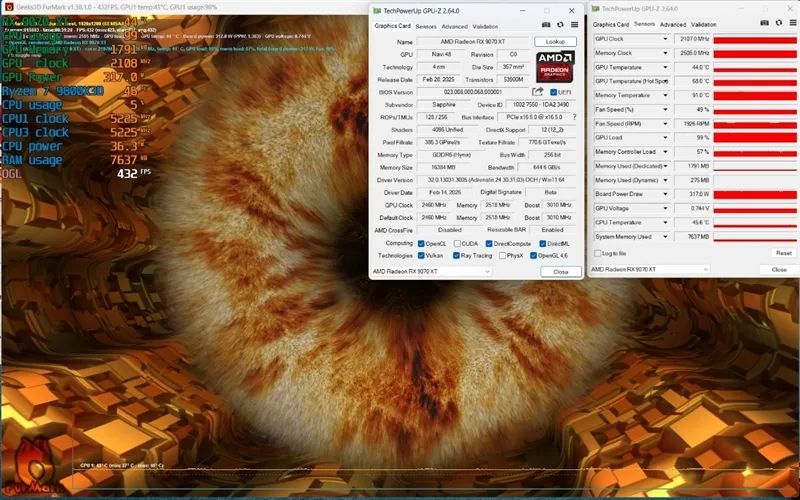
Task: Click the 91.0 °C Memory Temperature value
Action: tap(693, 95)
